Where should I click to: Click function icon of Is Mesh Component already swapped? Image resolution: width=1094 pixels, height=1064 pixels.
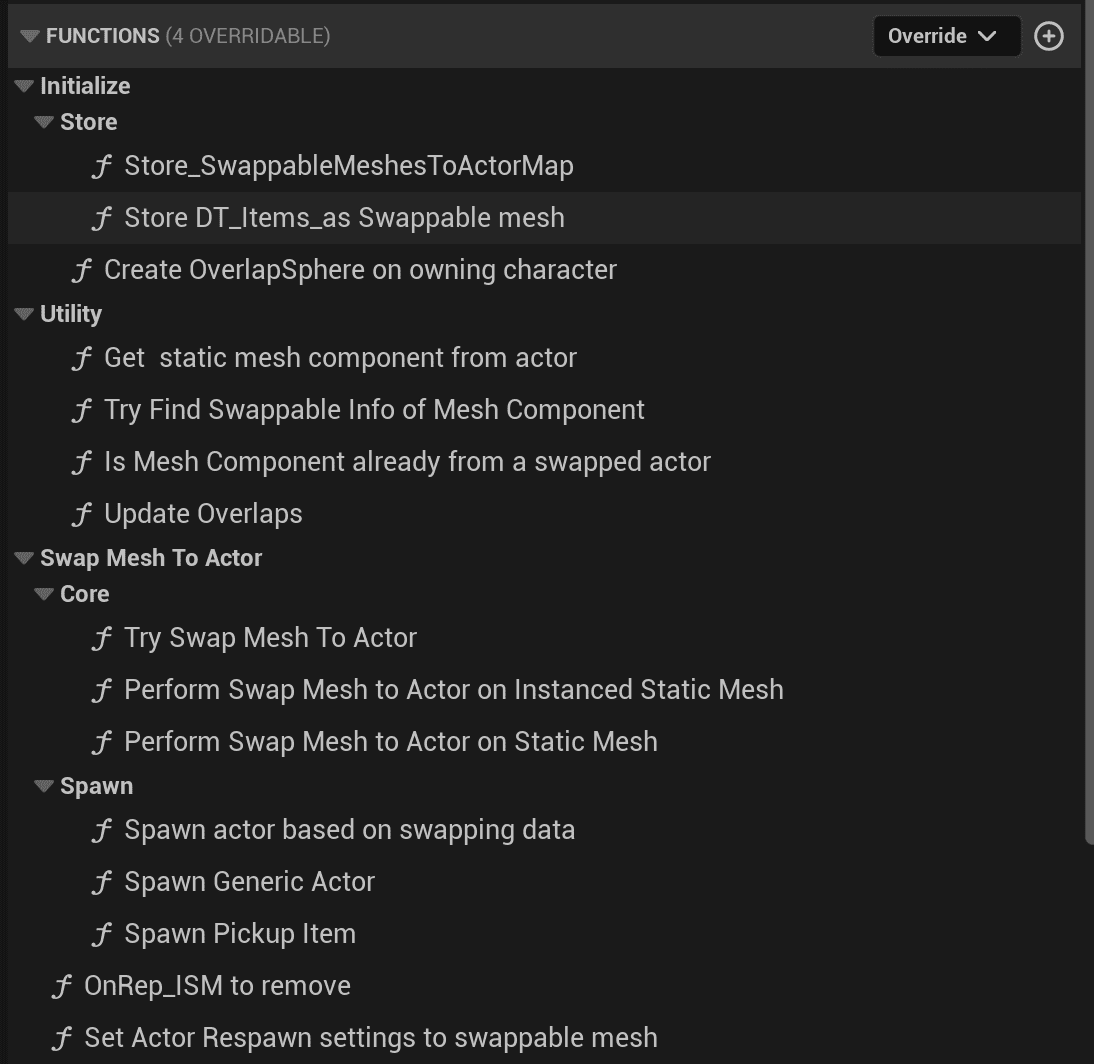point(82,463)
